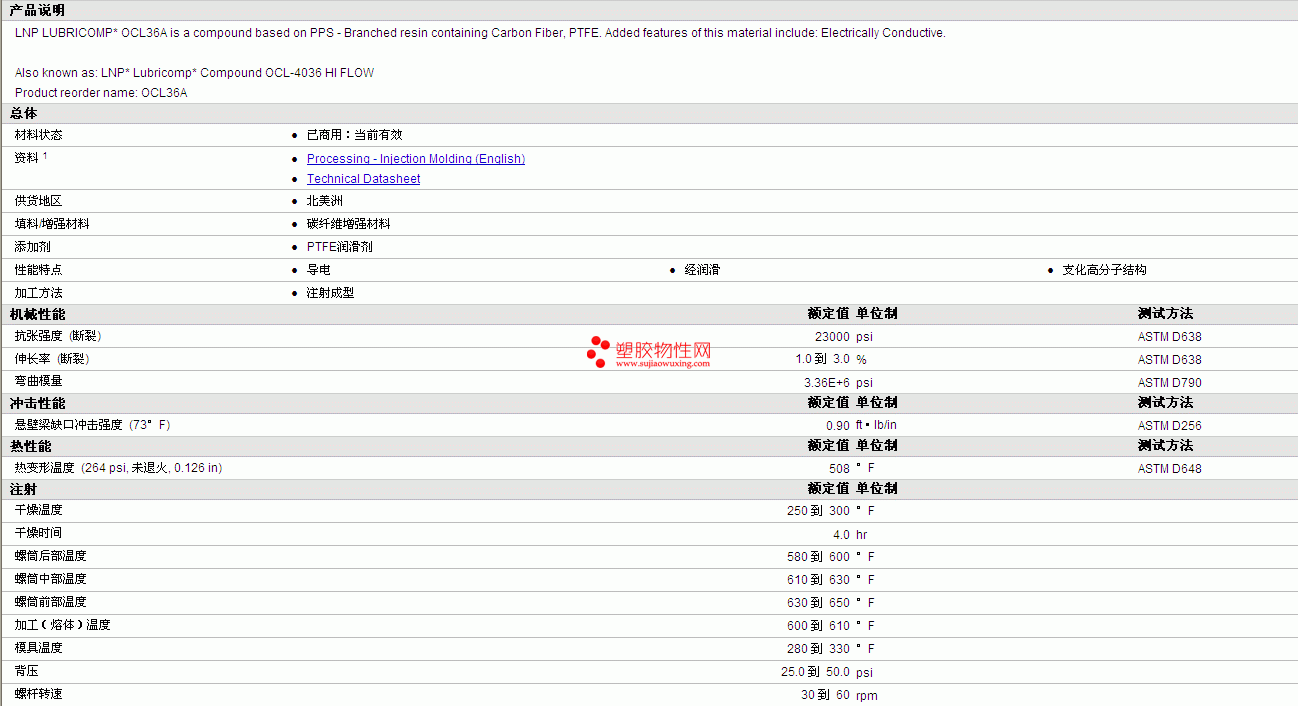This screenshot has height=706, width=1298.
Task: Click the product description line mentioning PPS resin
Action: point(480,33)
